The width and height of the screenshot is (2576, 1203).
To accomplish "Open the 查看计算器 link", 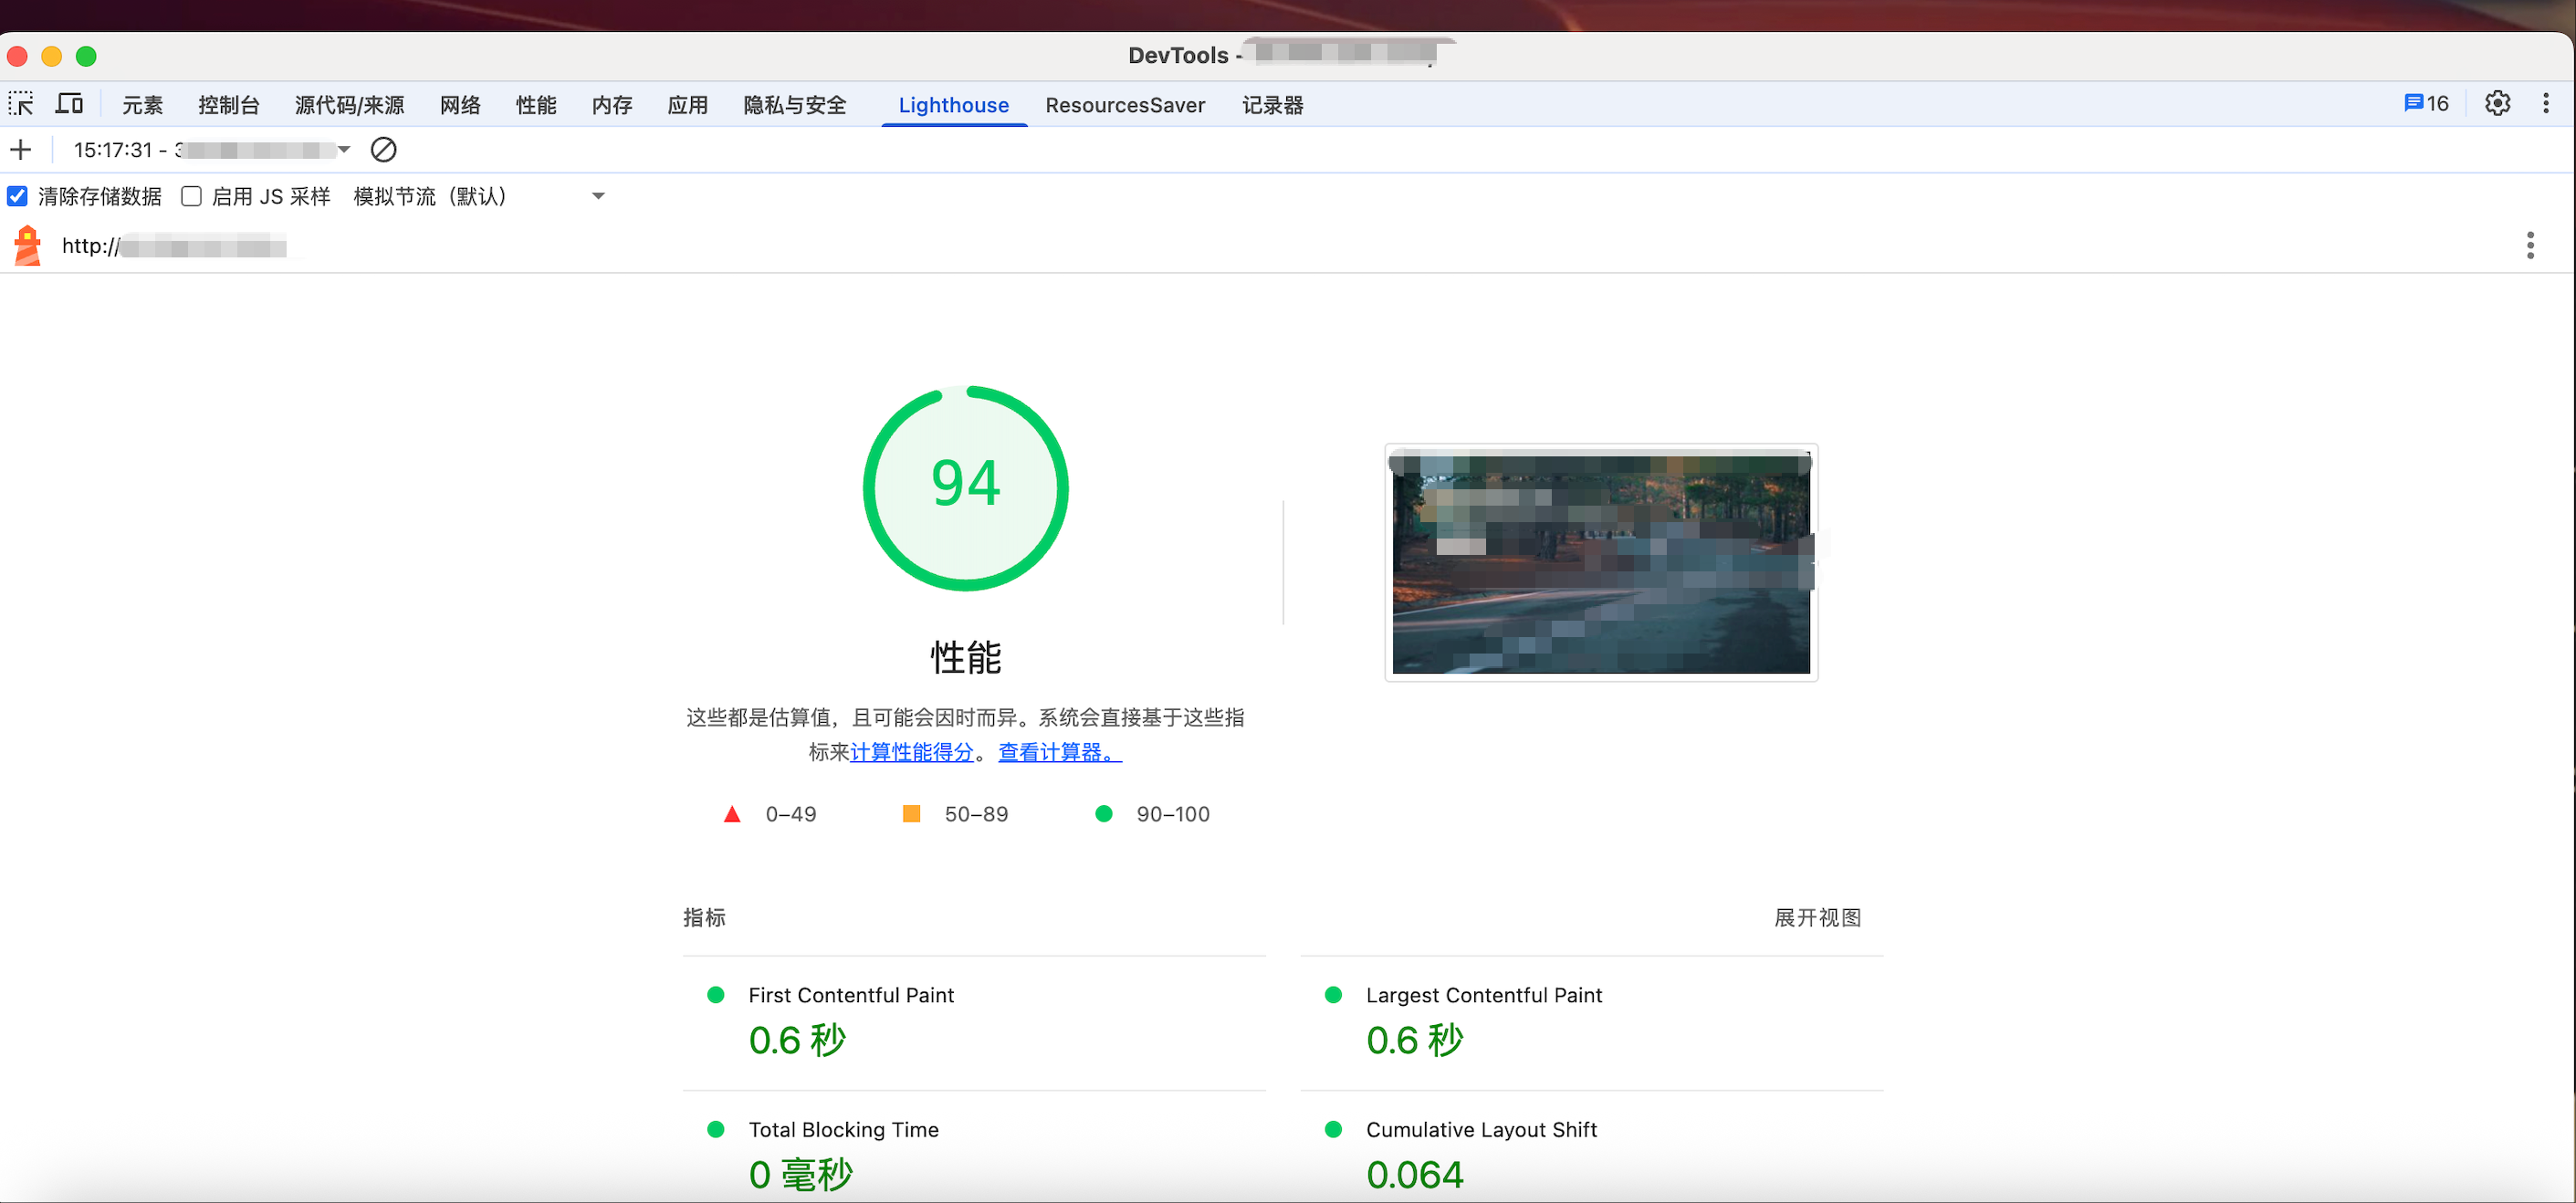I will (1060, 752).
